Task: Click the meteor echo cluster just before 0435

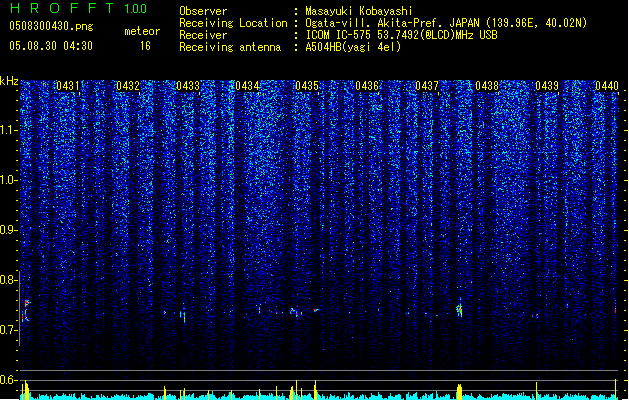Action: (295, 312)
